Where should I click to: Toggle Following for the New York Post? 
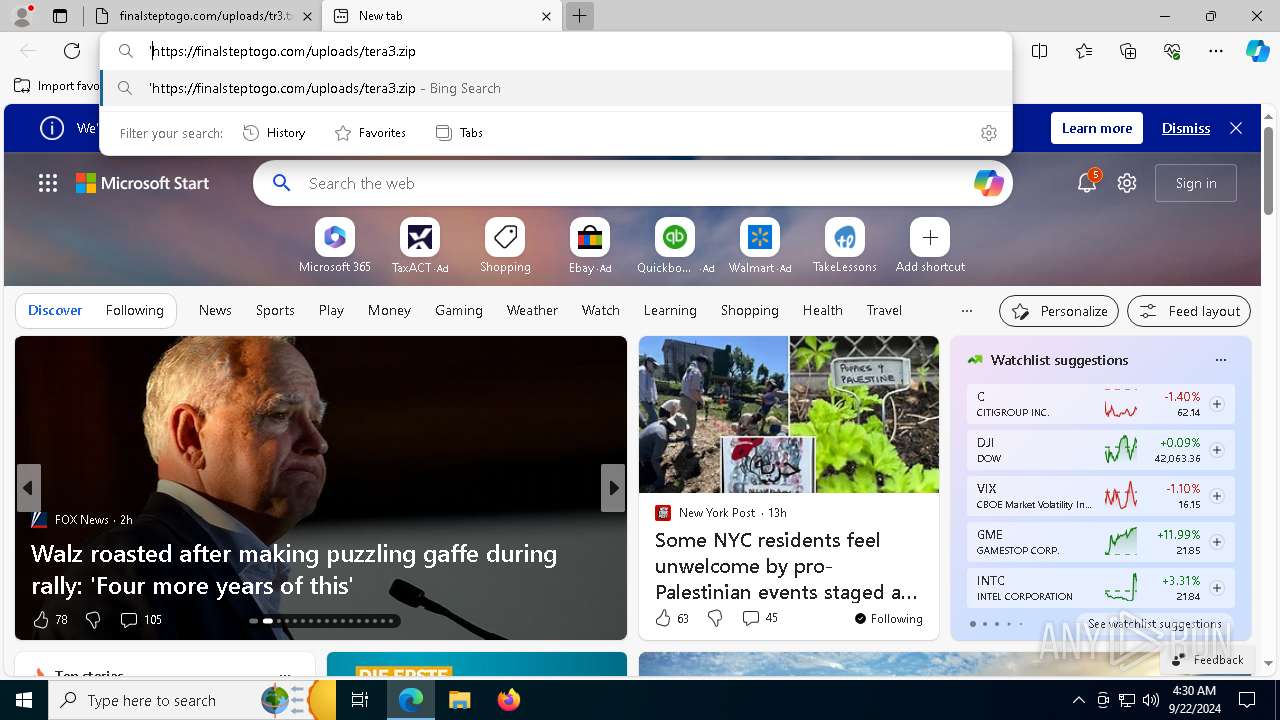tap(888, 619)
